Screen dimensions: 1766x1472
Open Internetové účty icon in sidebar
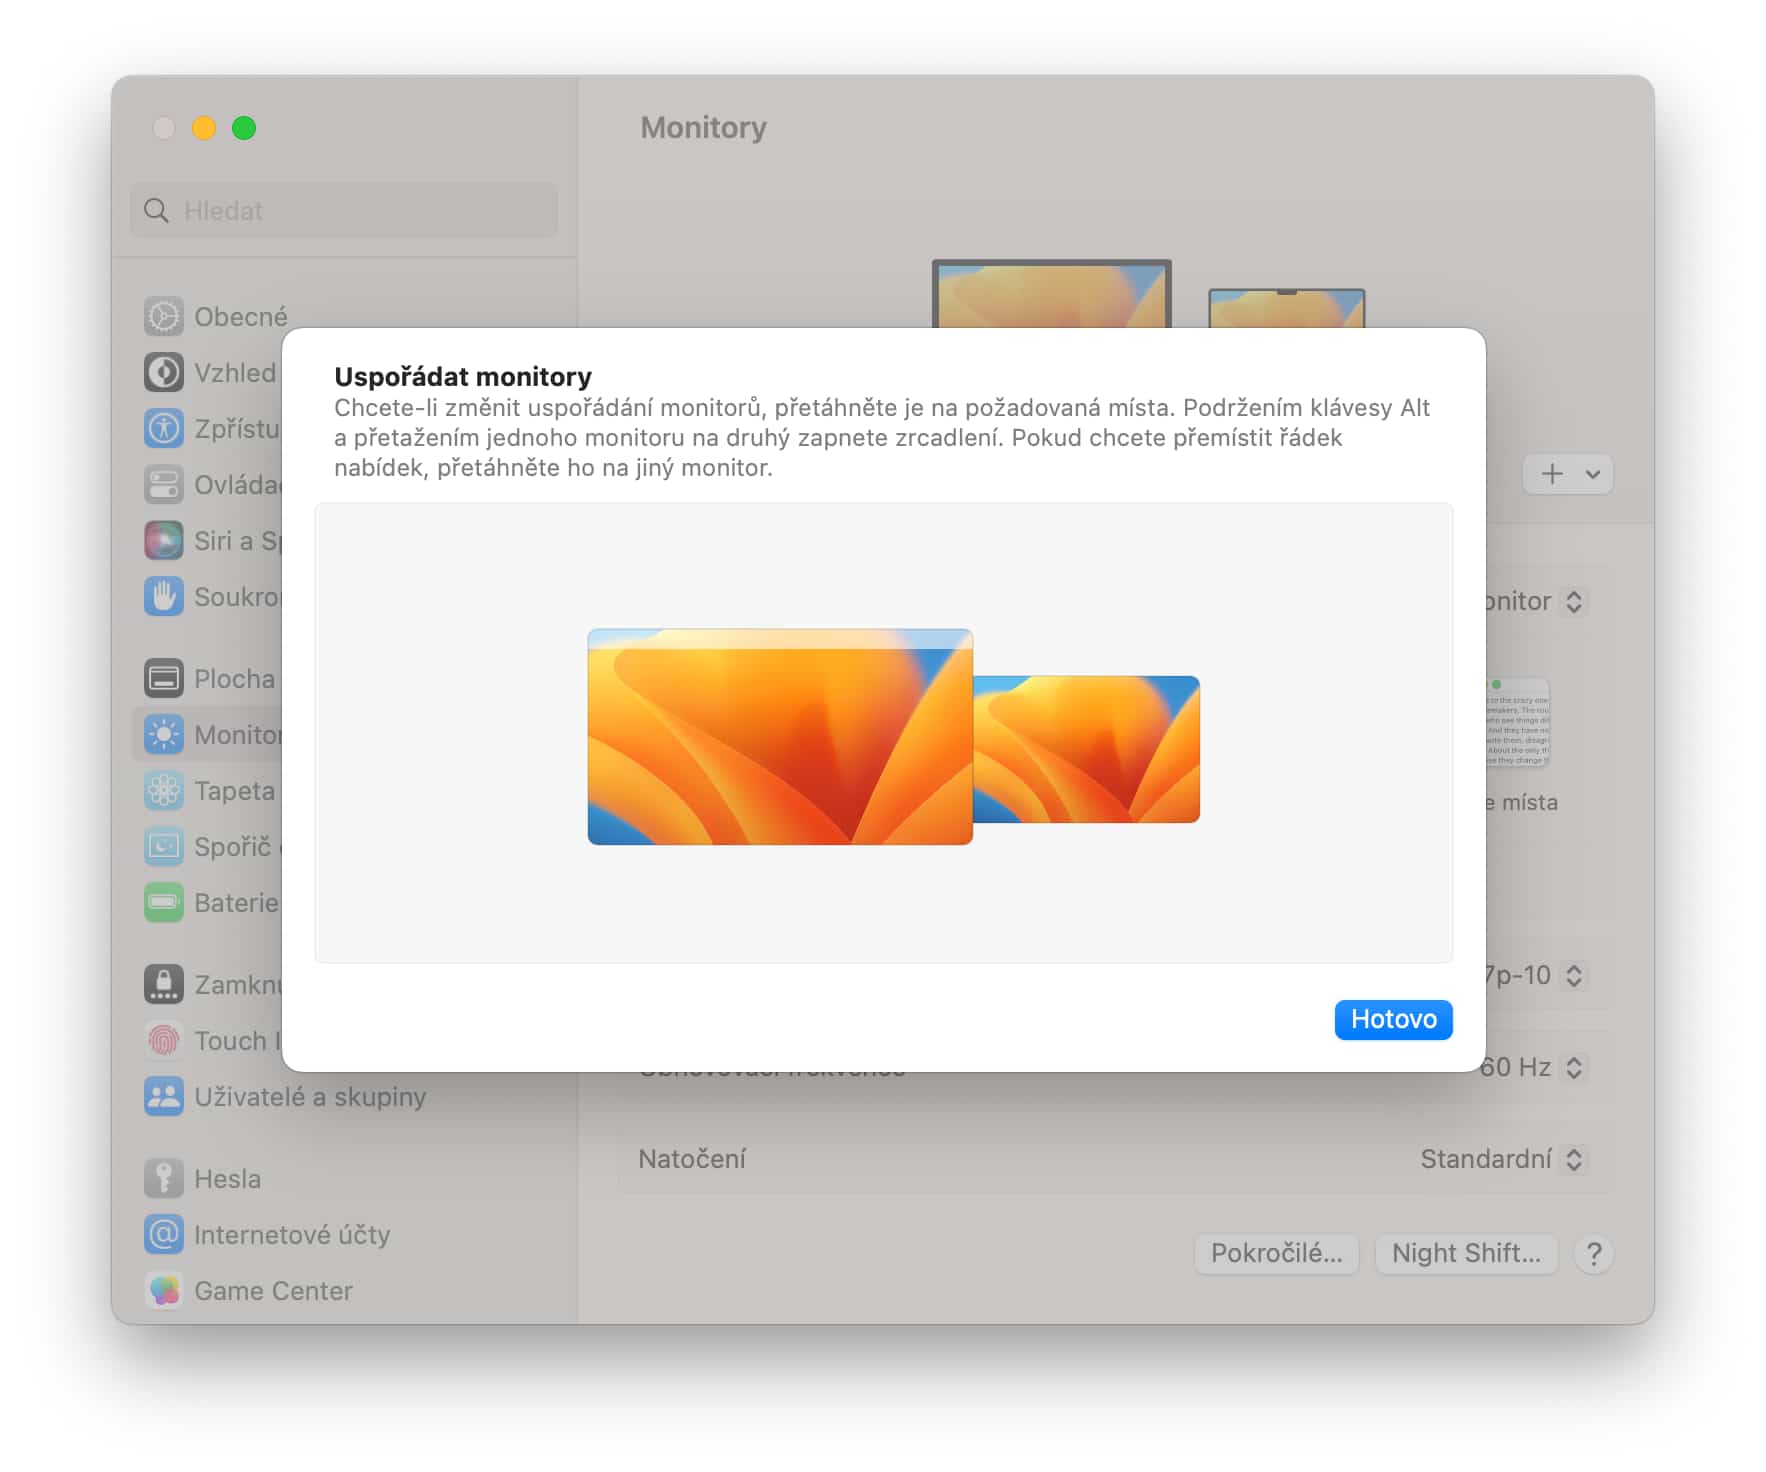coord(164,1234)
